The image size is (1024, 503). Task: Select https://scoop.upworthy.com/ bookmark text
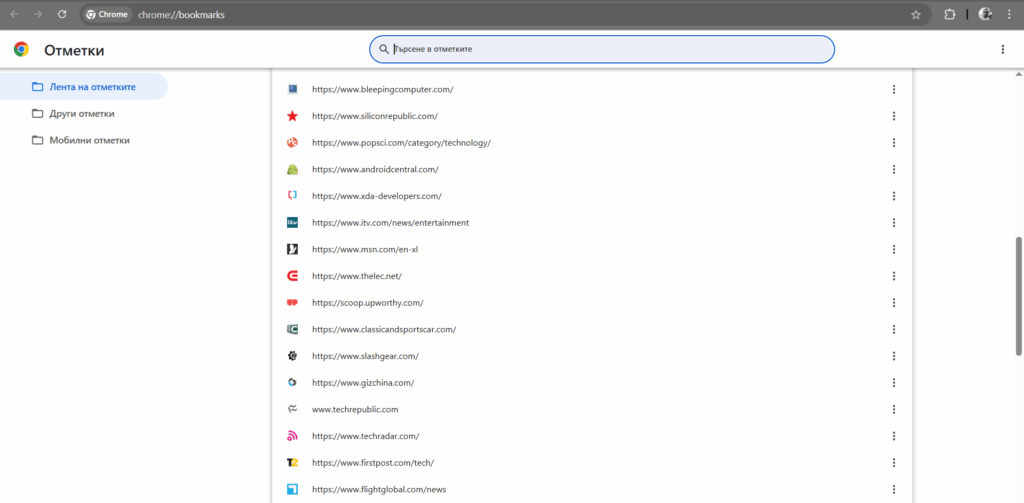pyautogui.click(x=368, y=302)
